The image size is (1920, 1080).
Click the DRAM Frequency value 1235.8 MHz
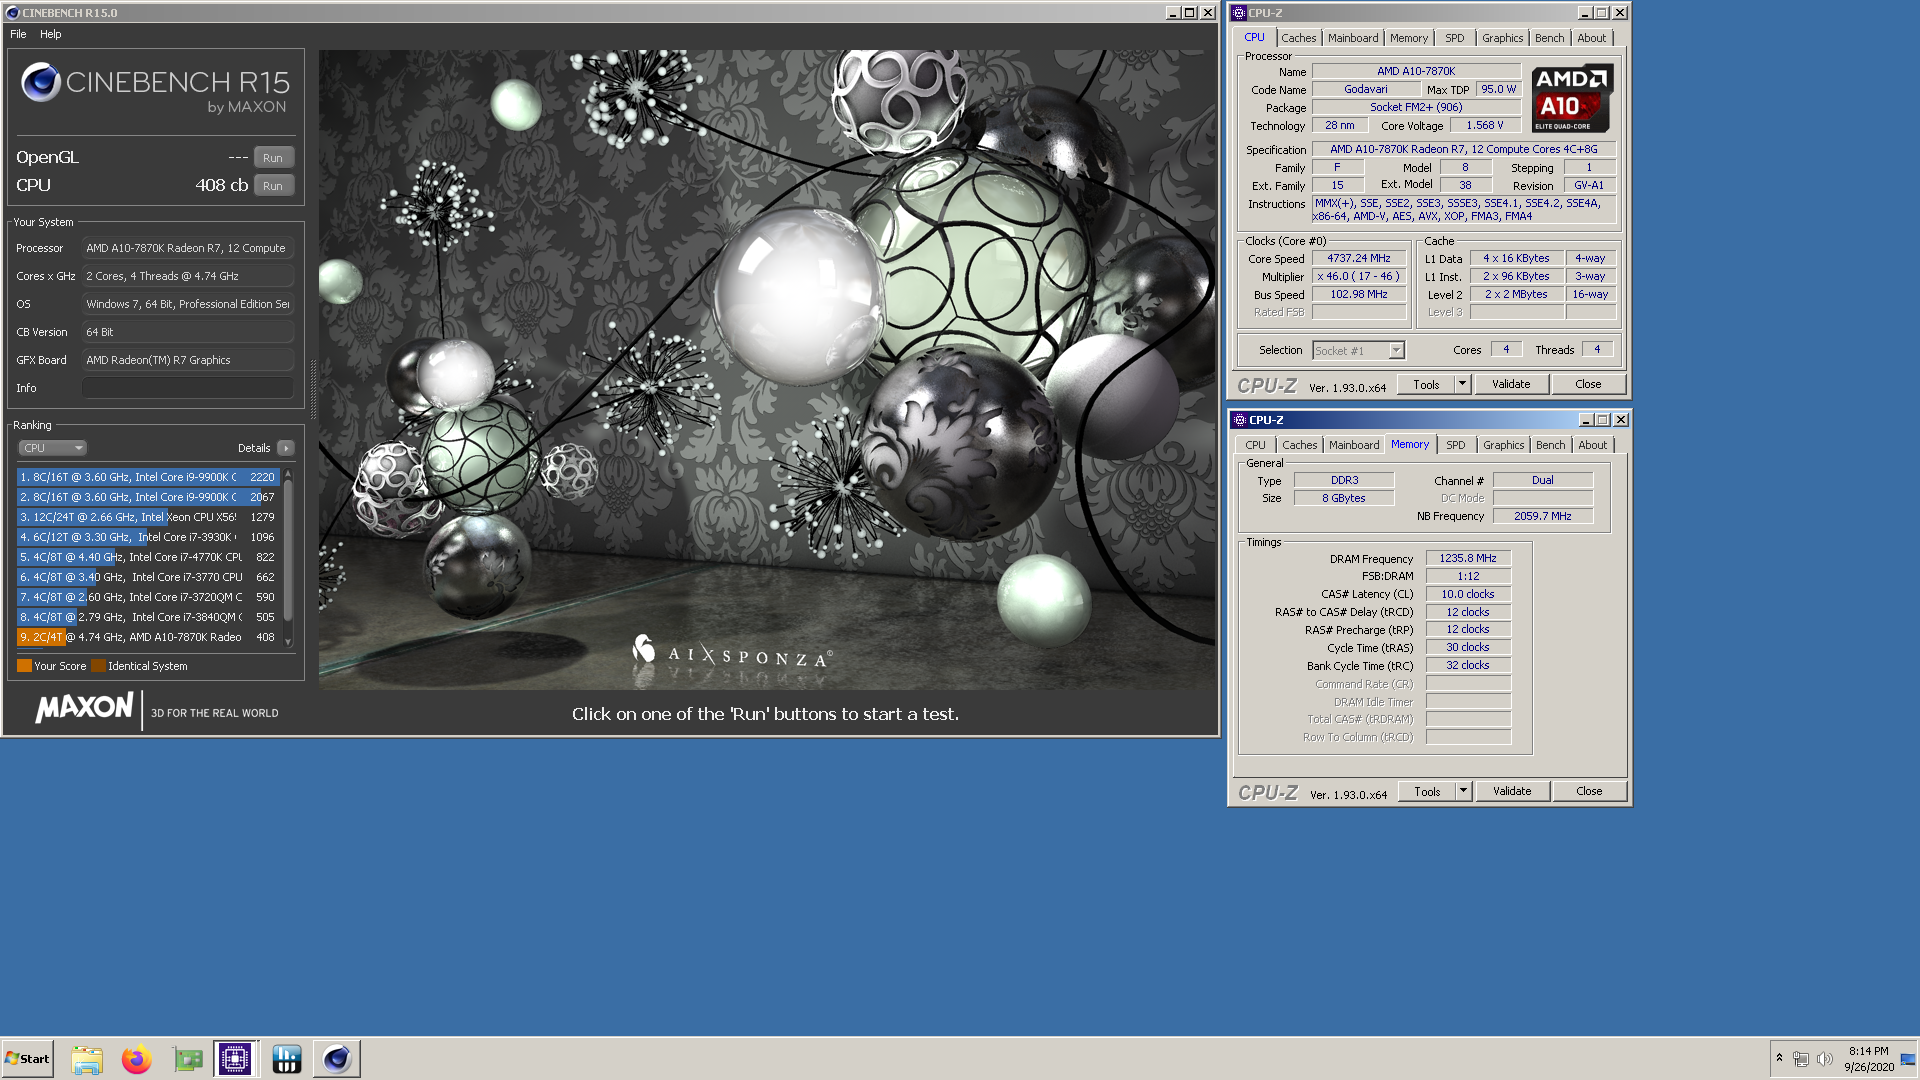tap(1468, 559)
